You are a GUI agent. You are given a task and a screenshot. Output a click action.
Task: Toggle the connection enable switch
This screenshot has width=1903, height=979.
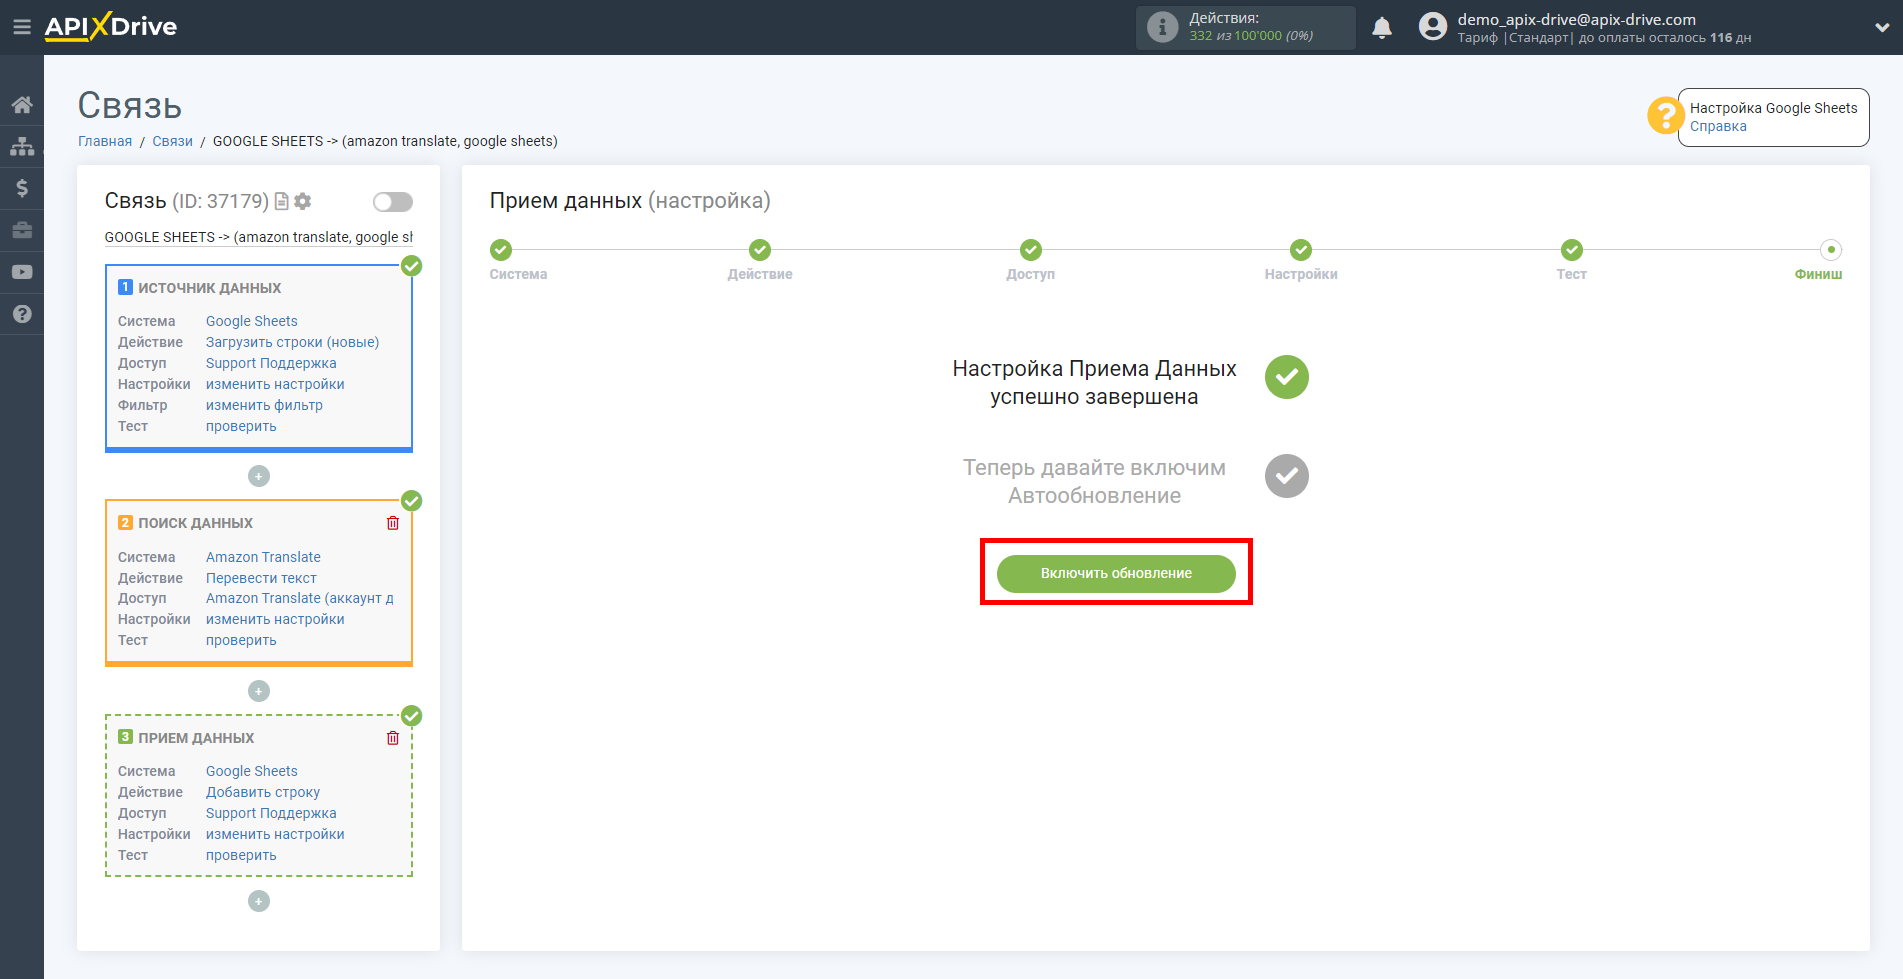tap(393, 202)
